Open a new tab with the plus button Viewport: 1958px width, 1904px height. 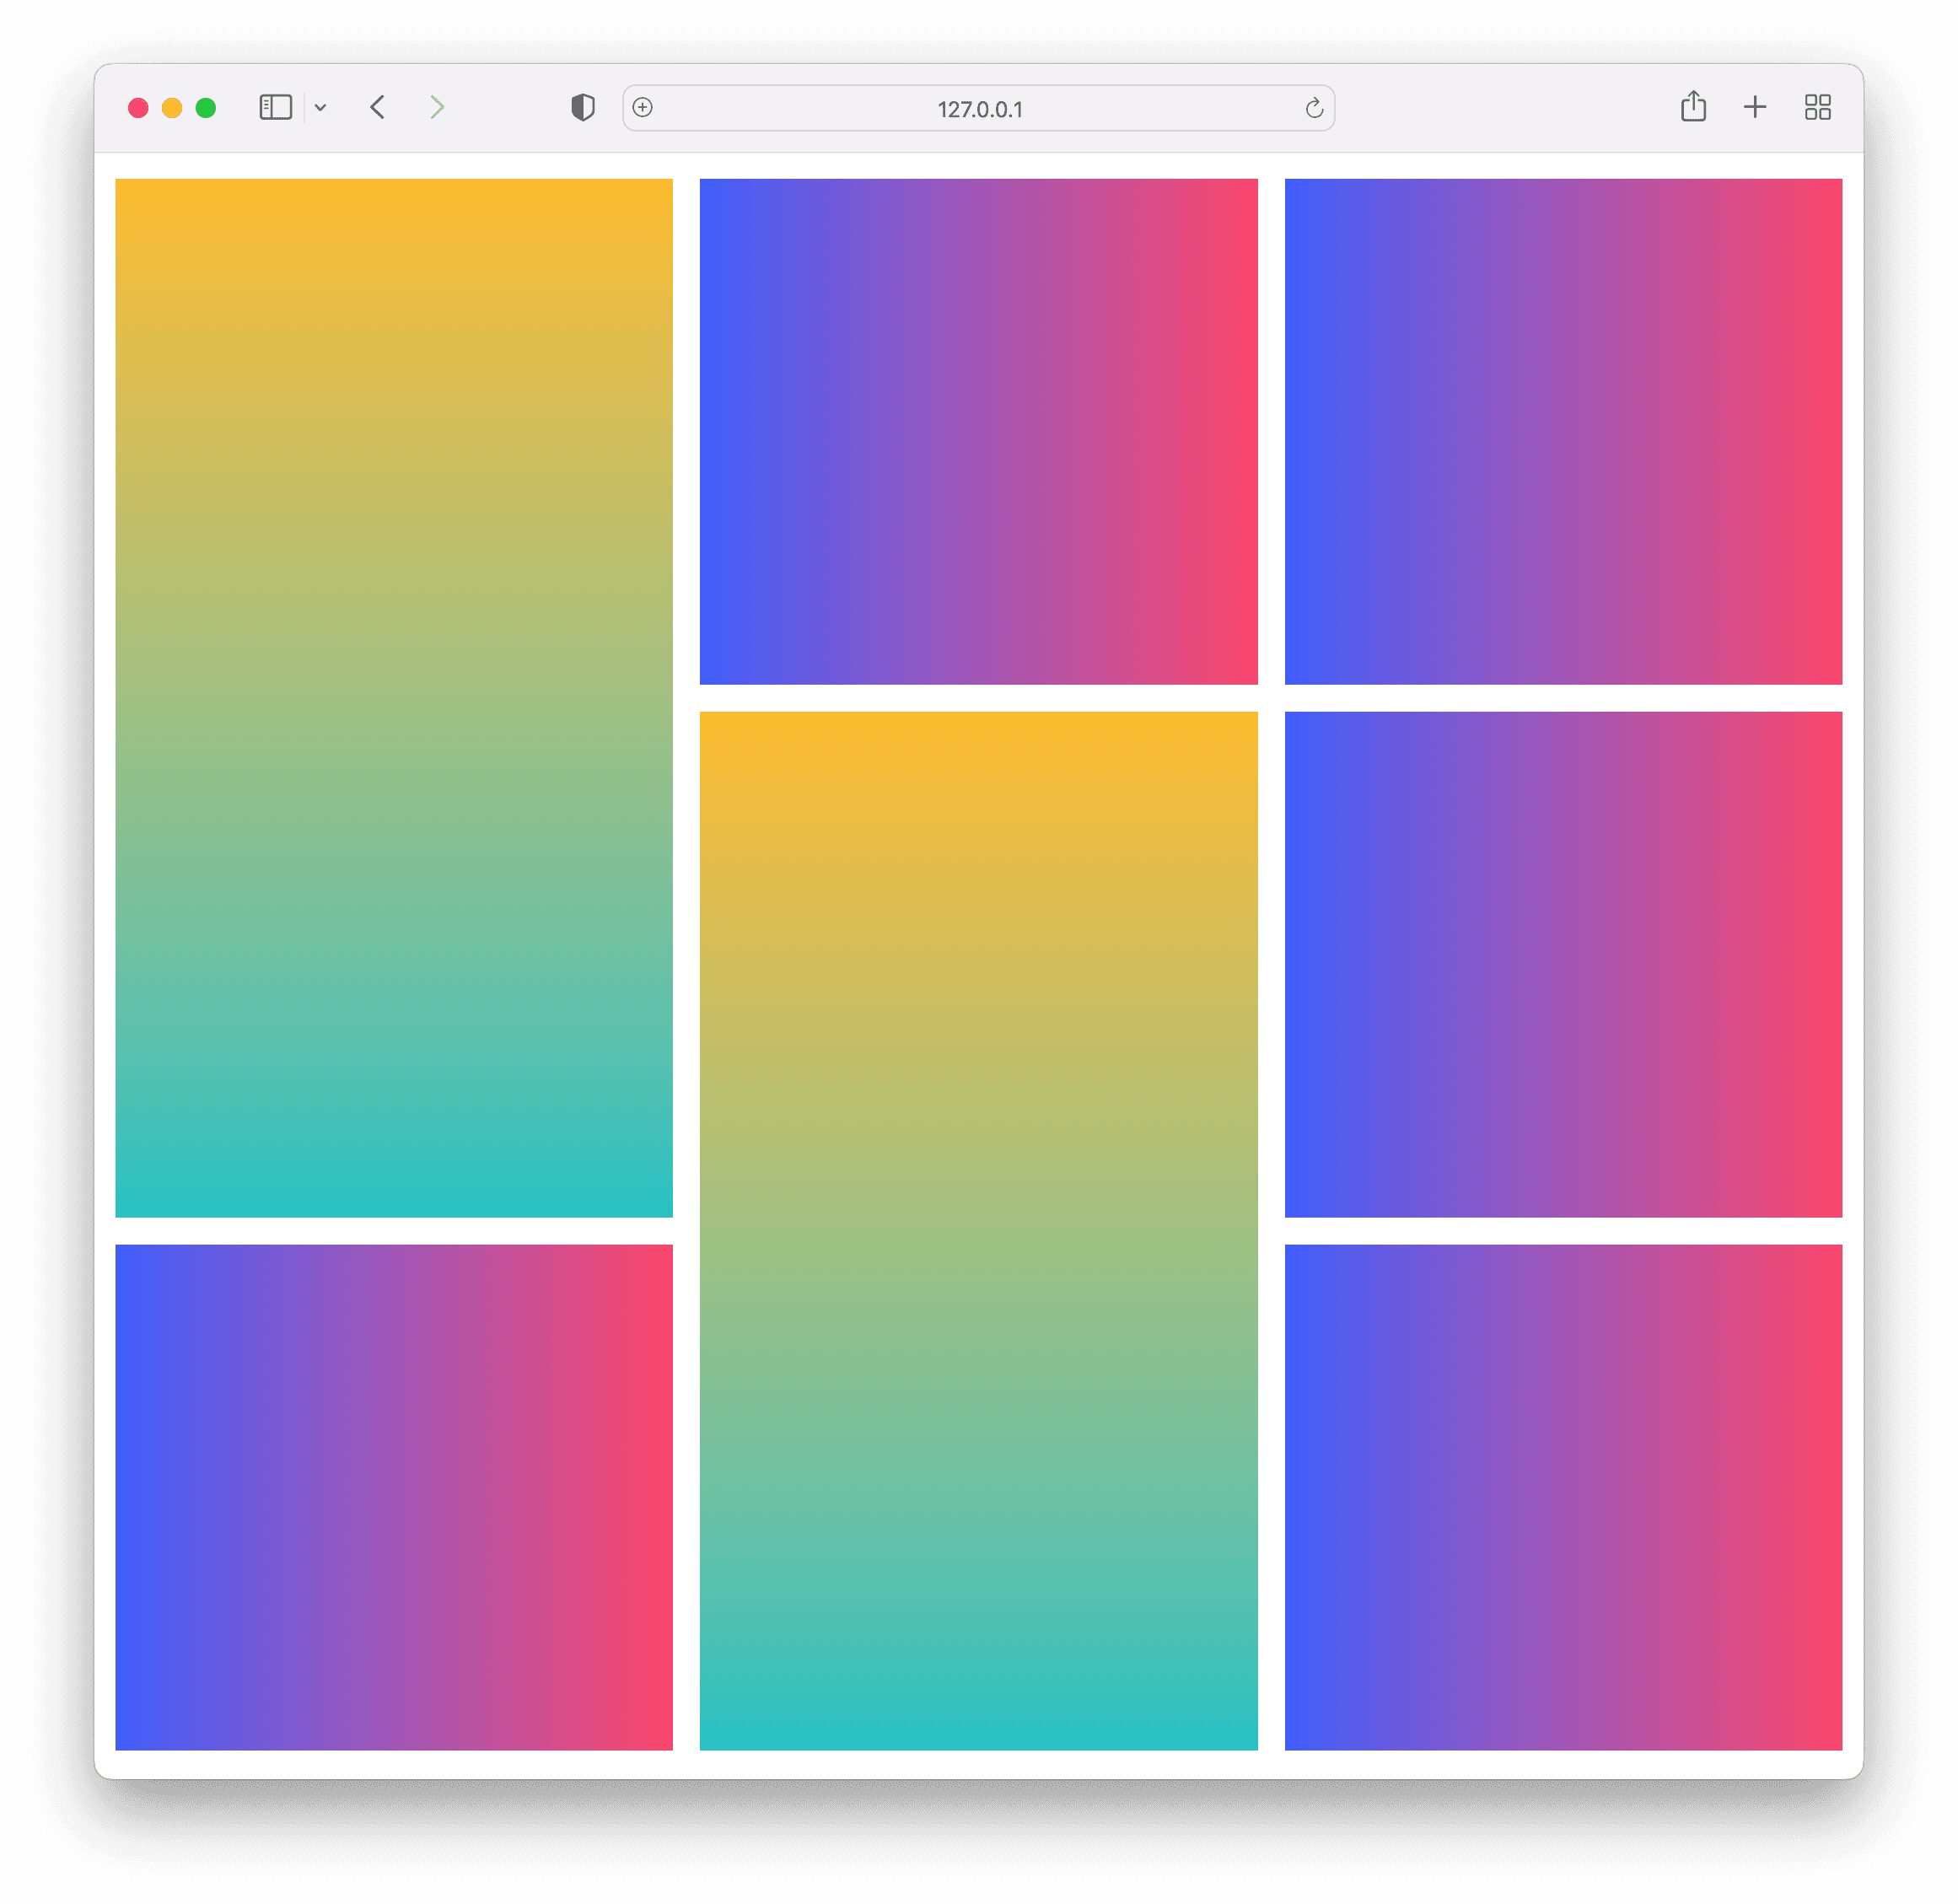pyautogui.click(x=1754, y=107)
